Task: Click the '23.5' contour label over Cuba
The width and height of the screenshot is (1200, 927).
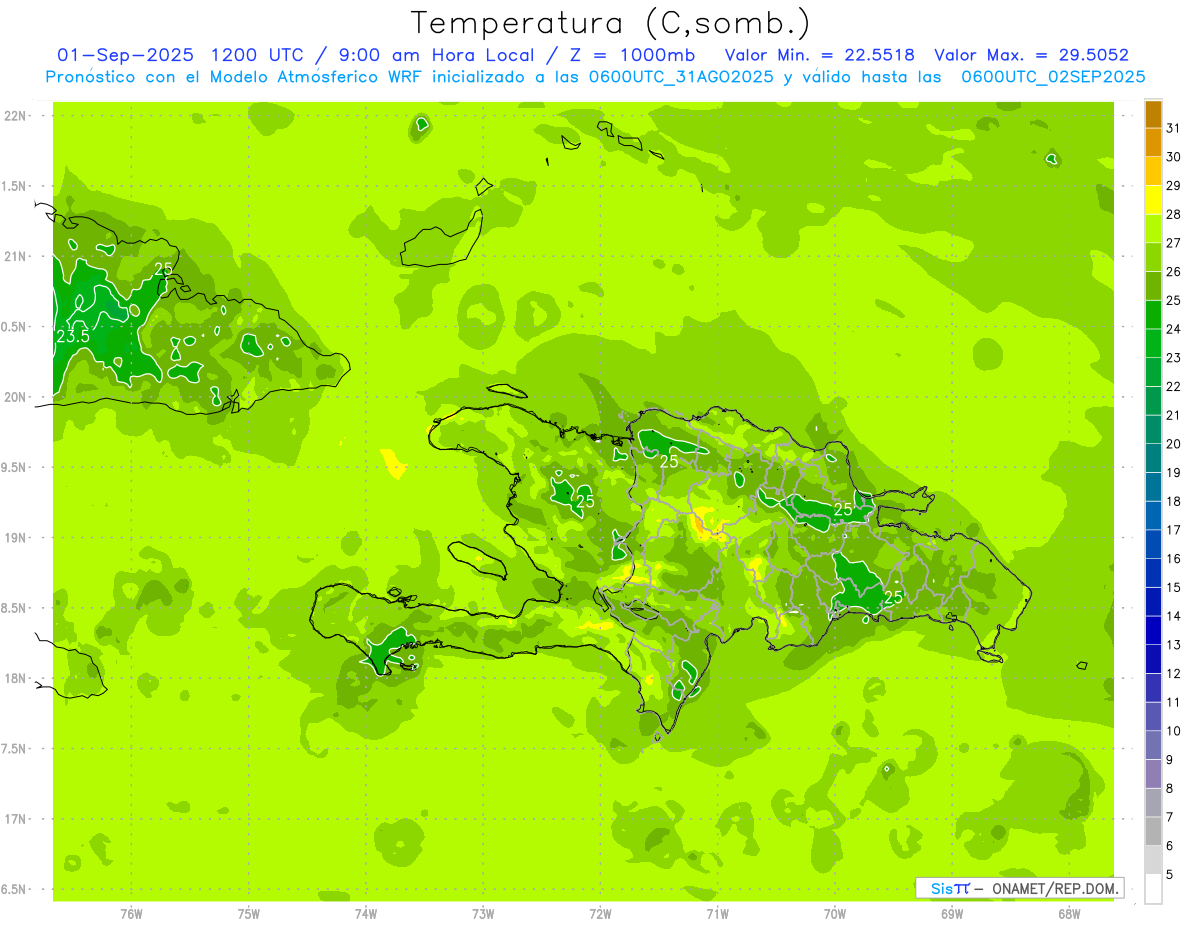Action: (x=73, y=336)
